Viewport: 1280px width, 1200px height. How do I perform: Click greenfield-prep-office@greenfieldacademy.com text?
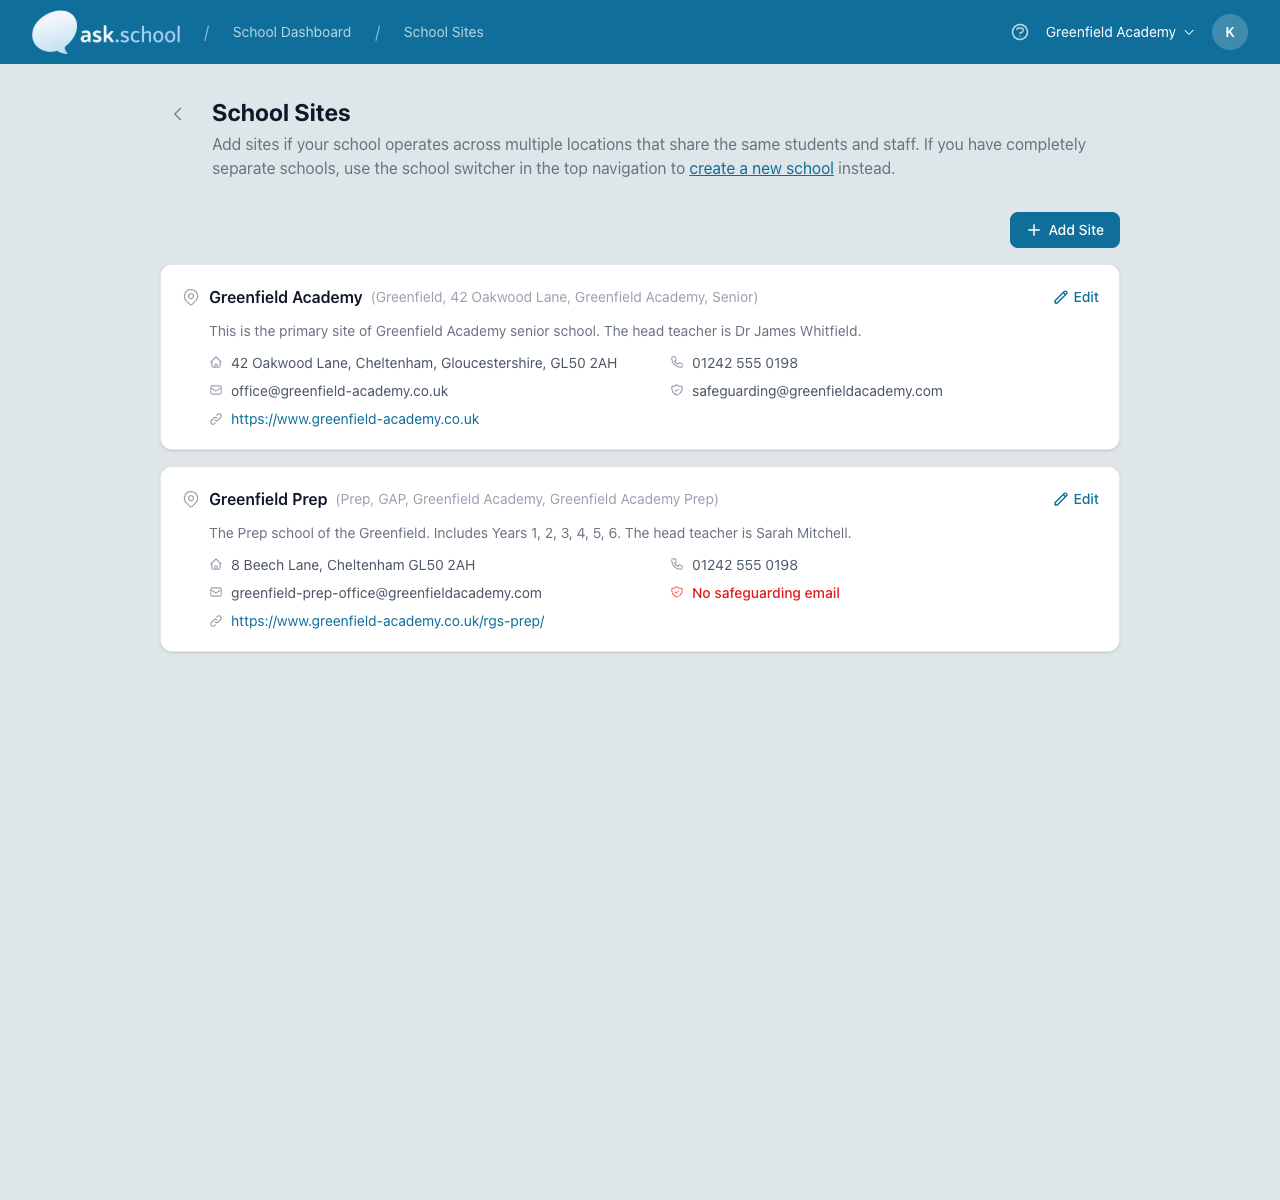[386, 593]
